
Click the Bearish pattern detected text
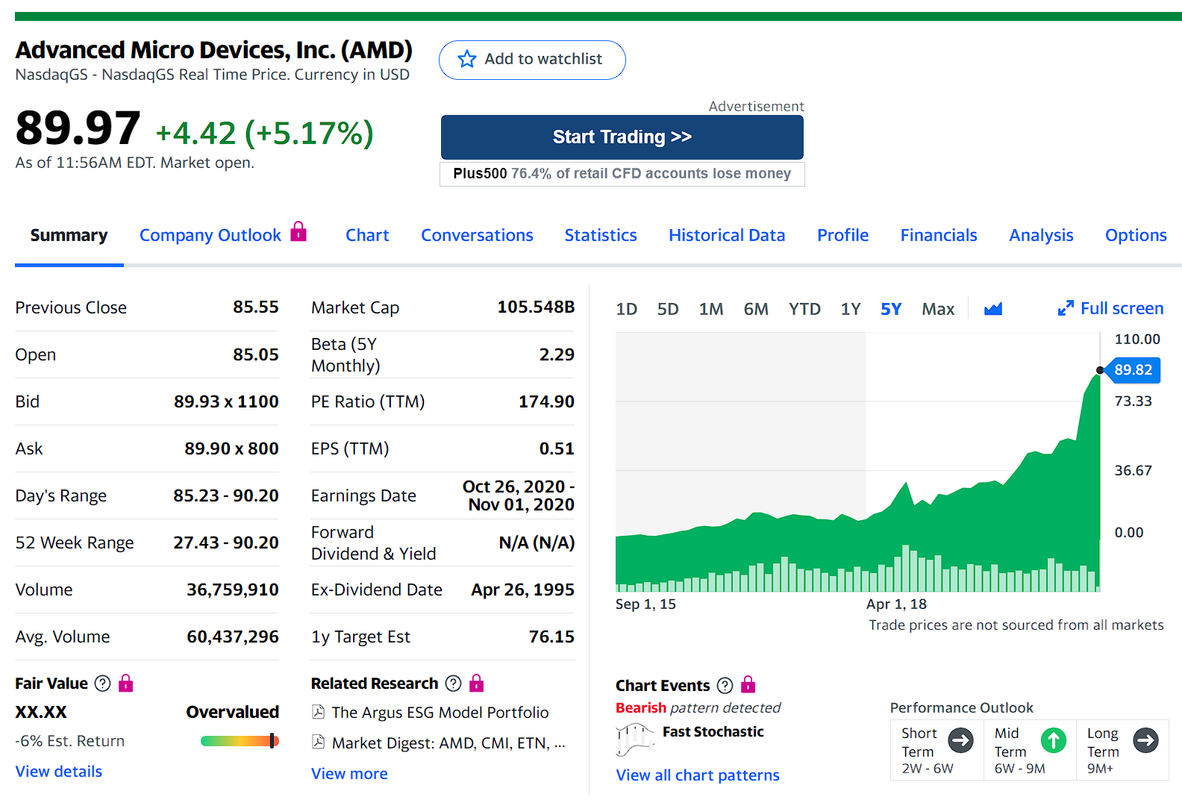pos(698,707)
